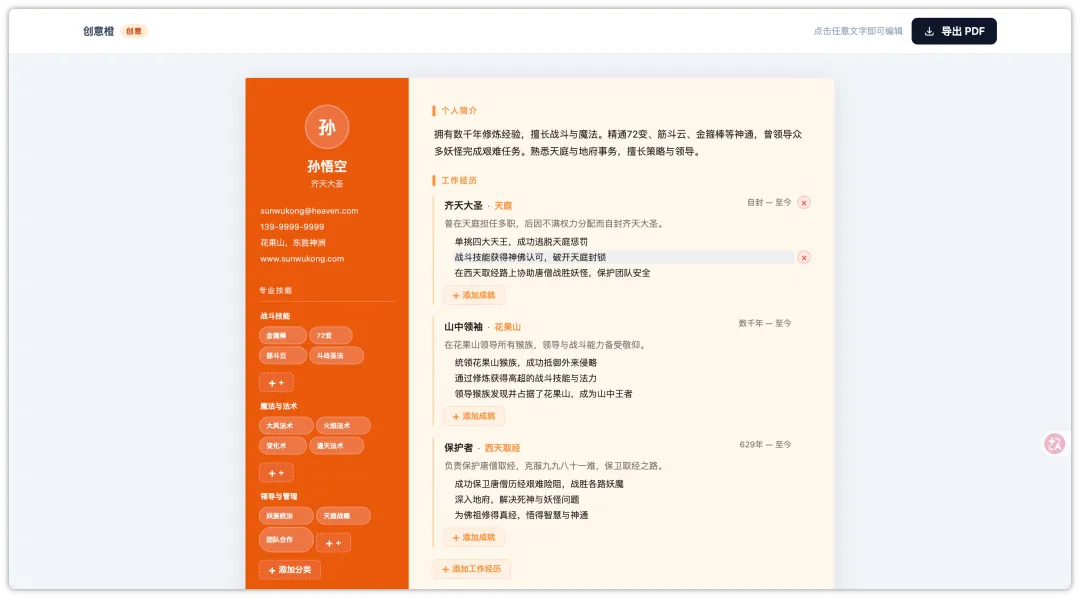Edit email sunwukong@heaven.com
The height and width of the screenshot is (598, 1080).
point(309,211)
